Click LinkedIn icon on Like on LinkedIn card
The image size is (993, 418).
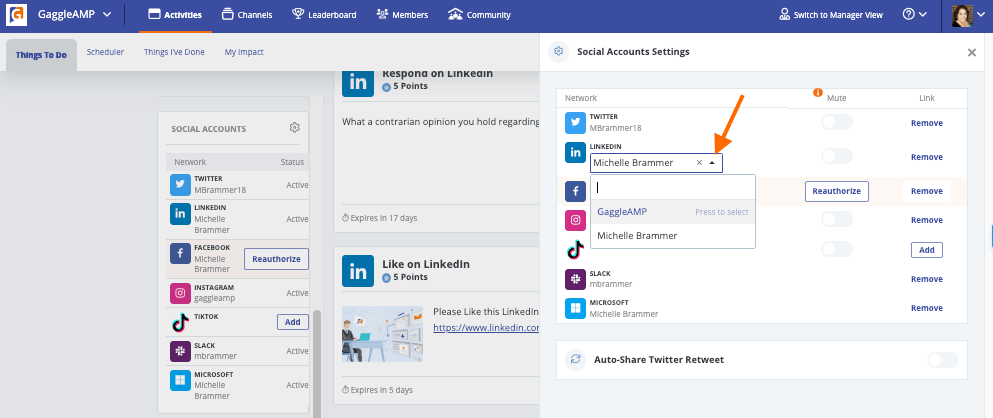pyautogui.click(x=358, y=271)
